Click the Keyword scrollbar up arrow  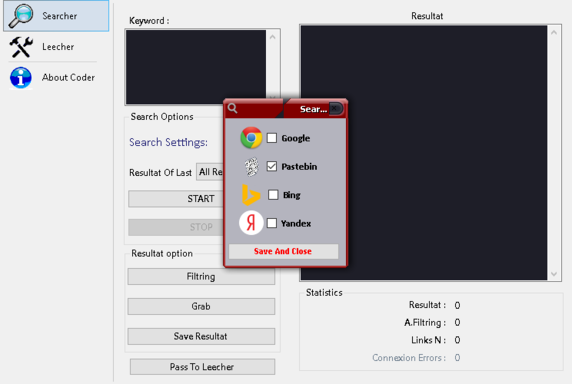point(273,37)
